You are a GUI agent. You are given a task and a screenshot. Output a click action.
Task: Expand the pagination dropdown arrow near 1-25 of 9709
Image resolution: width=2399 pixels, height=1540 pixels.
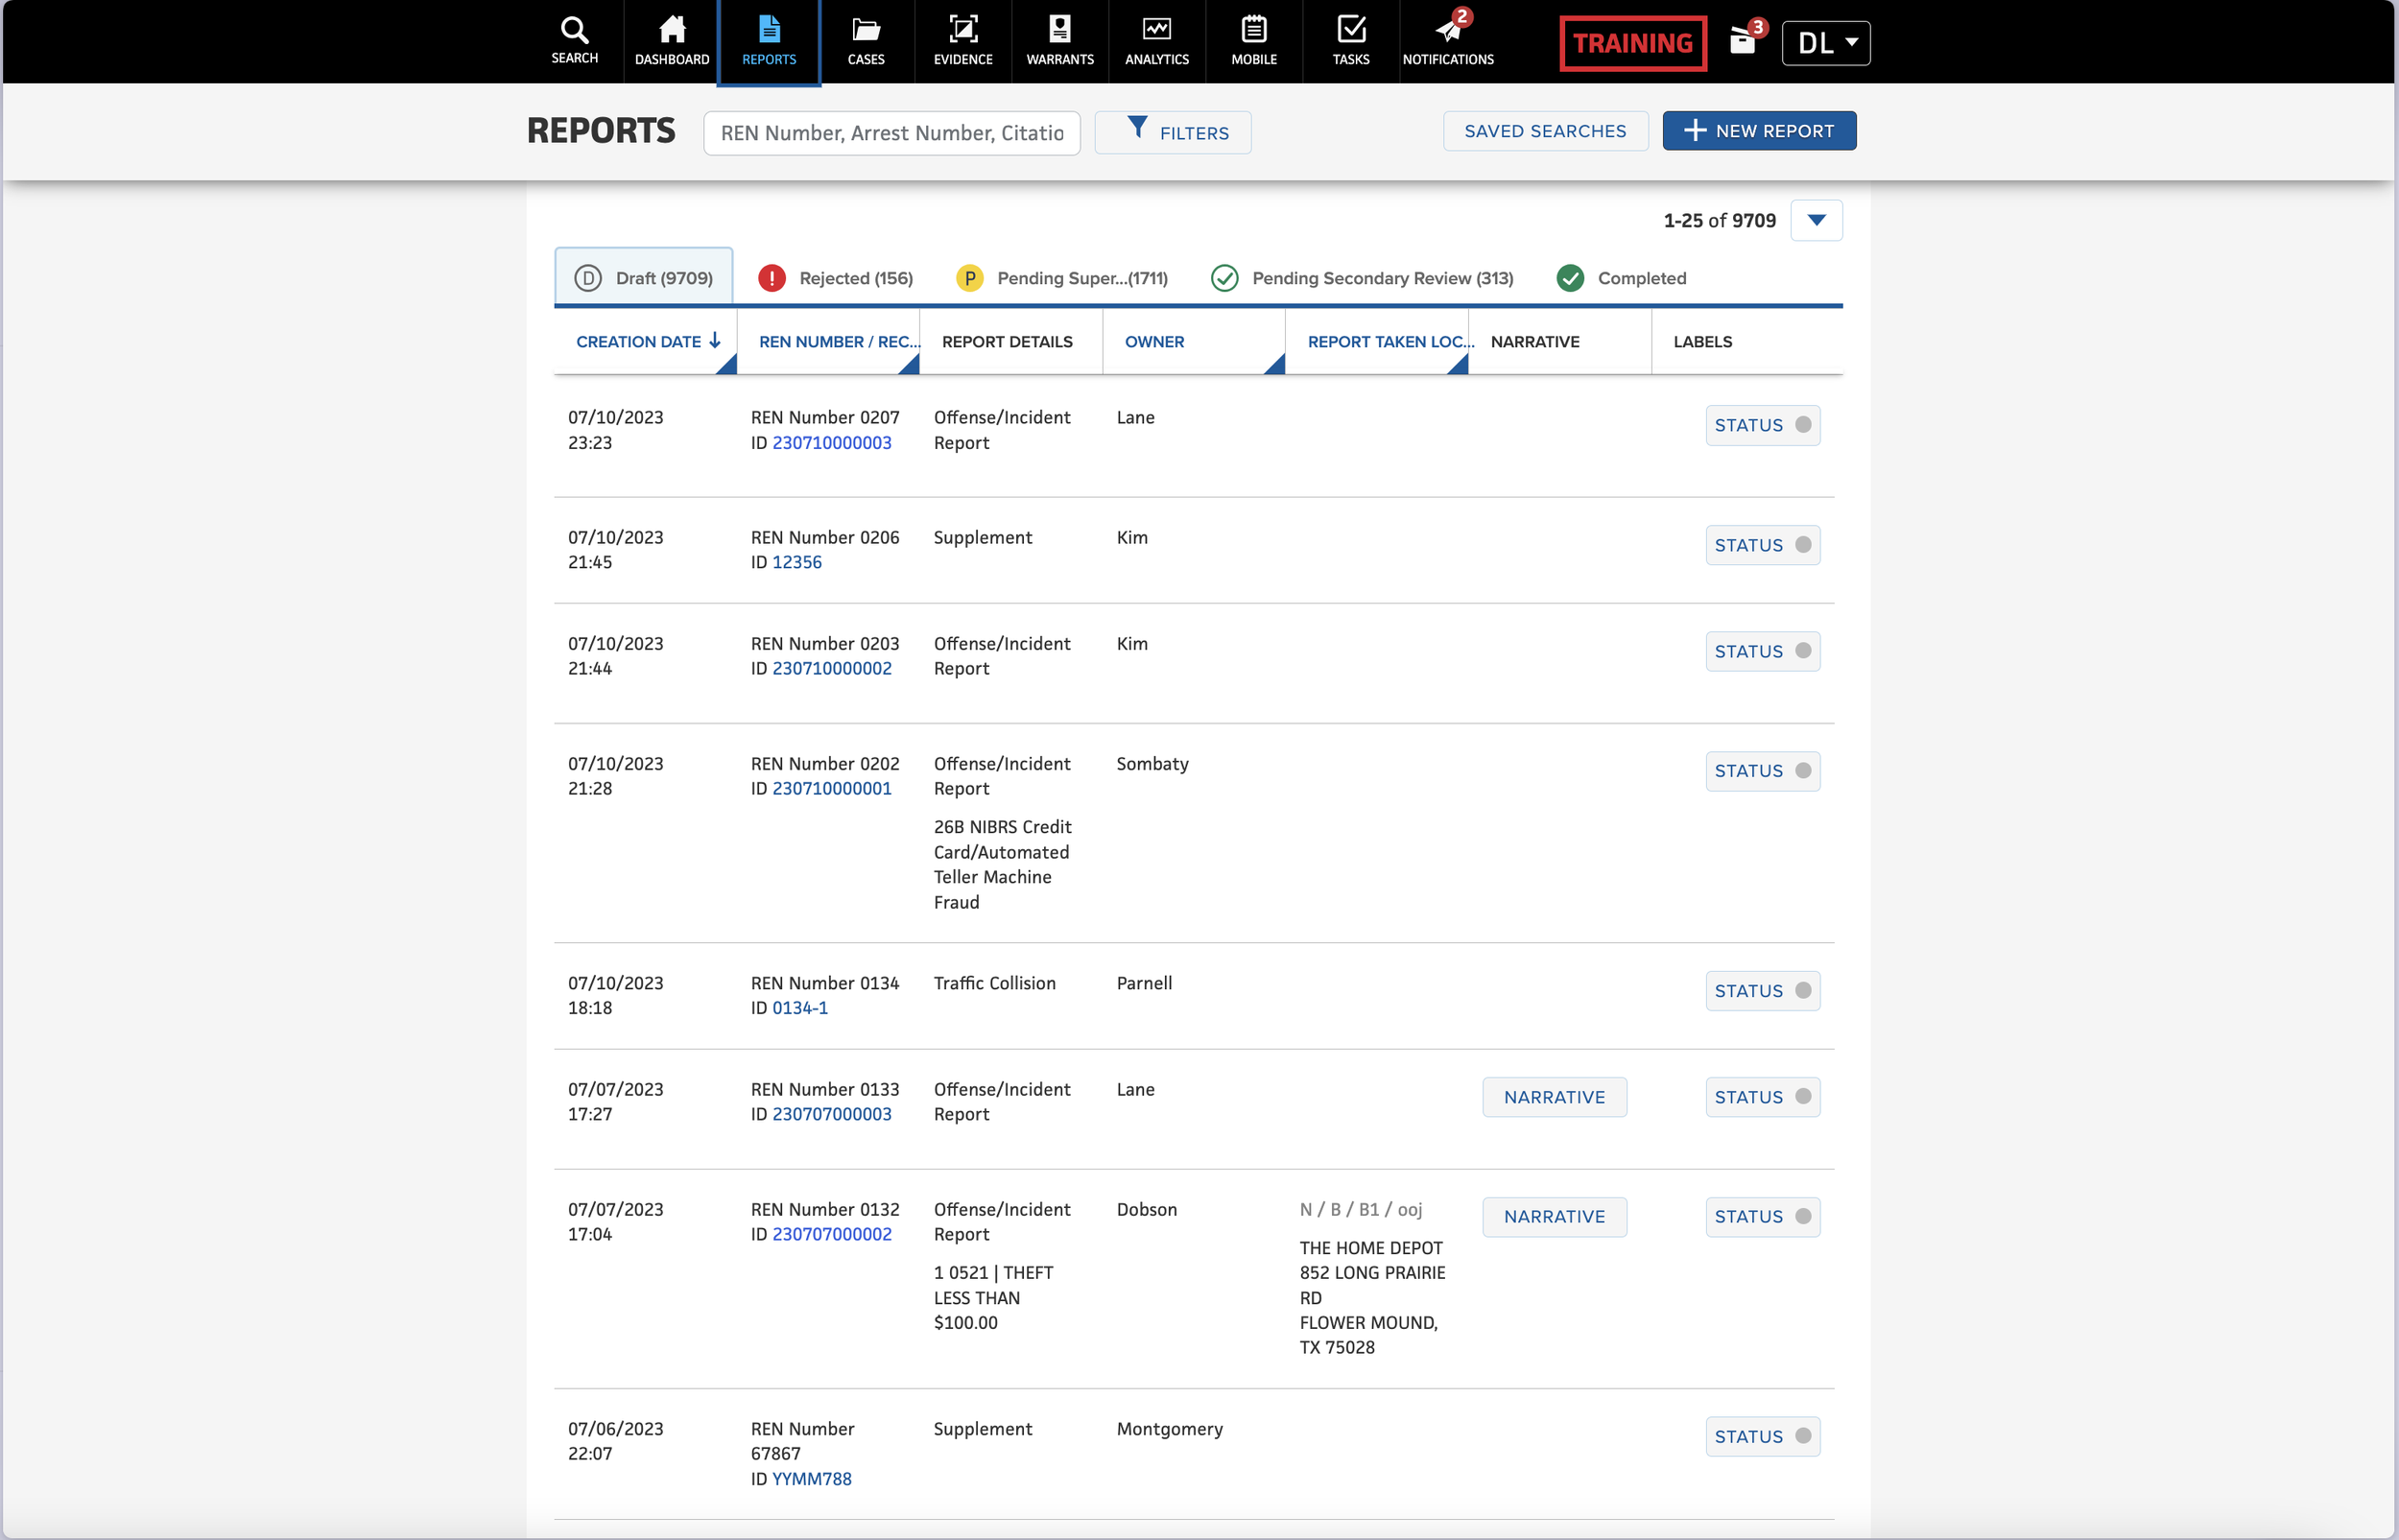1815,220
